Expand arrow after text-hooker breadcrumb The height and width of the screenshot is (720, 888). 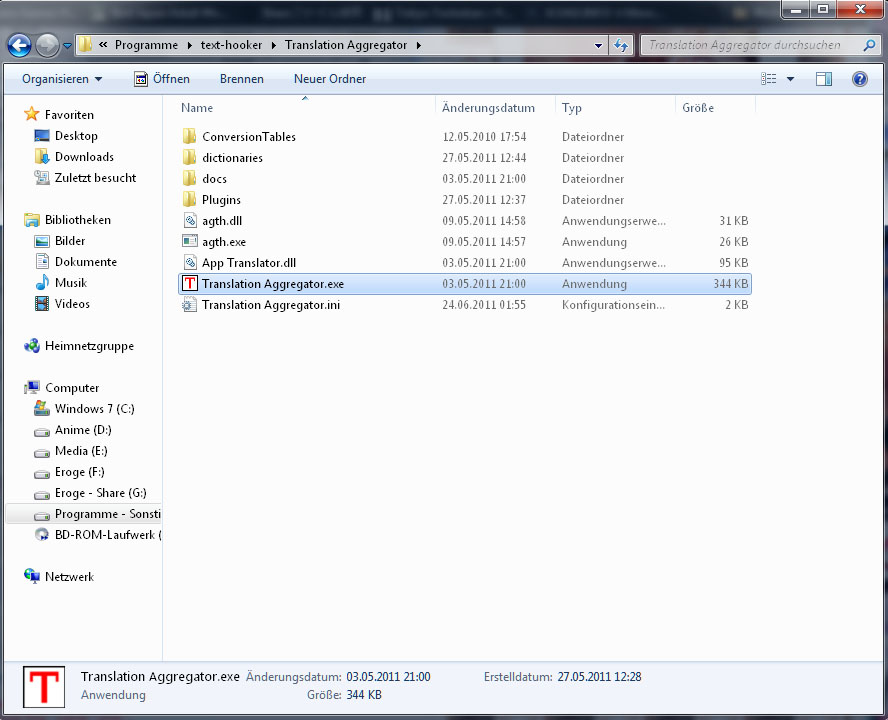(x=274, y=45)
